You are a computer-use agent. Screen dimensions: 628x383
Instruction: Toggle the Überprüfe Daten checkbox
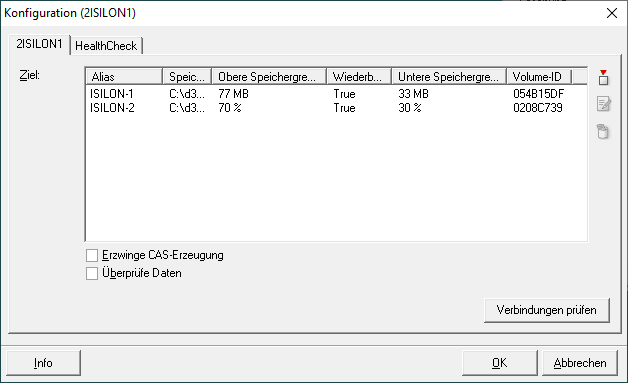point(92,273)
